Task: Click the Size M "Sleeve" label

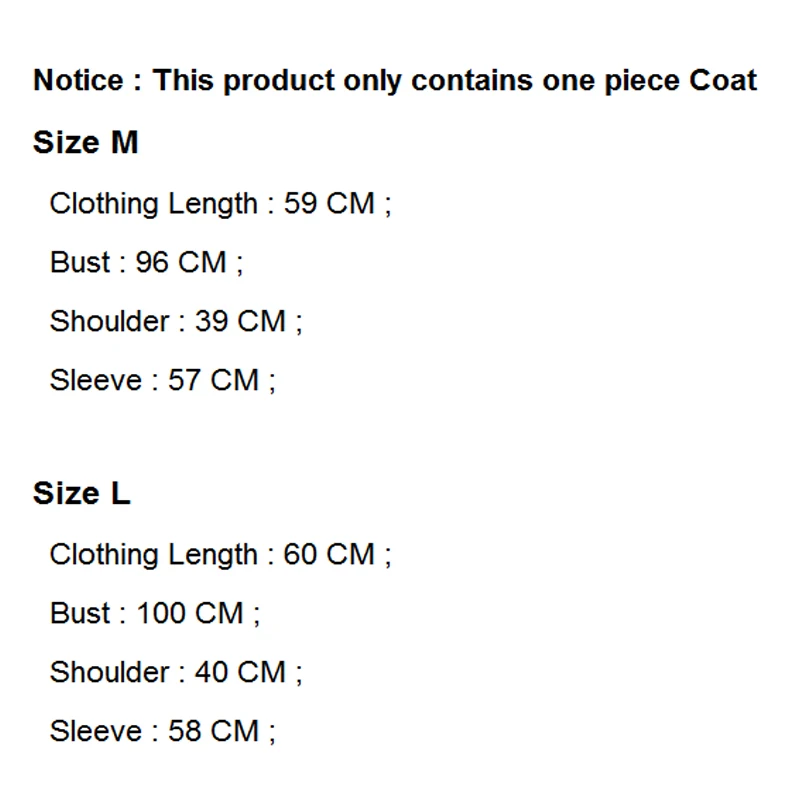Action: point(96,380)
